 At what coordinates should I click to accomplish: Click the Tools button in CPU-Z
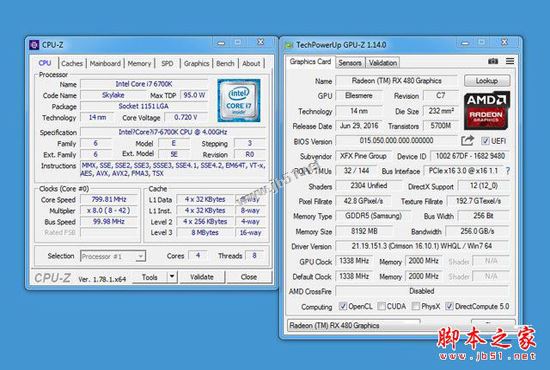click(150, 277)
